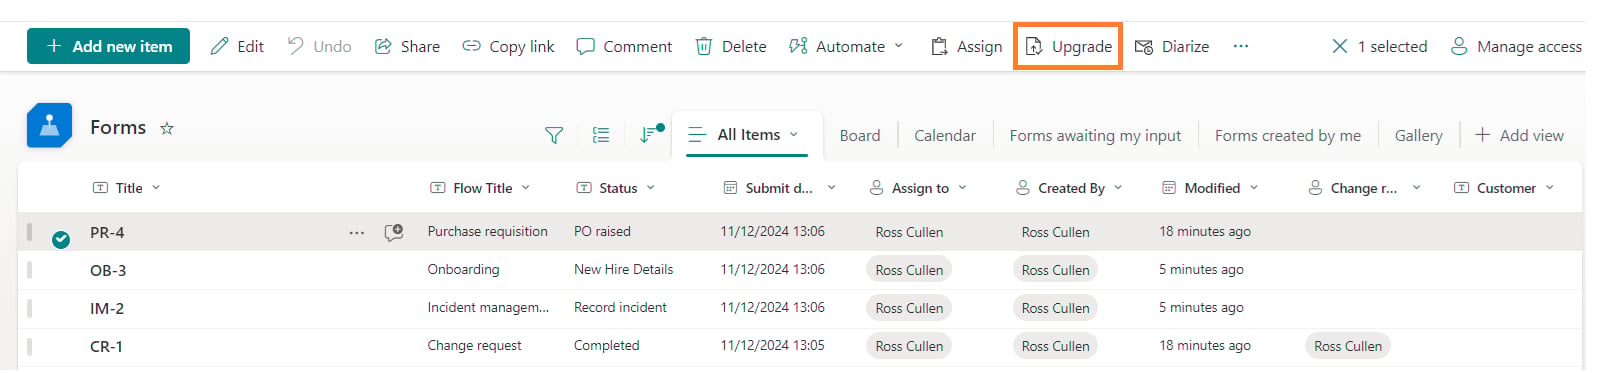The image size is (1600, 373).
Task: Open the Change r... column dropdown
Action: pos(1416,188)
